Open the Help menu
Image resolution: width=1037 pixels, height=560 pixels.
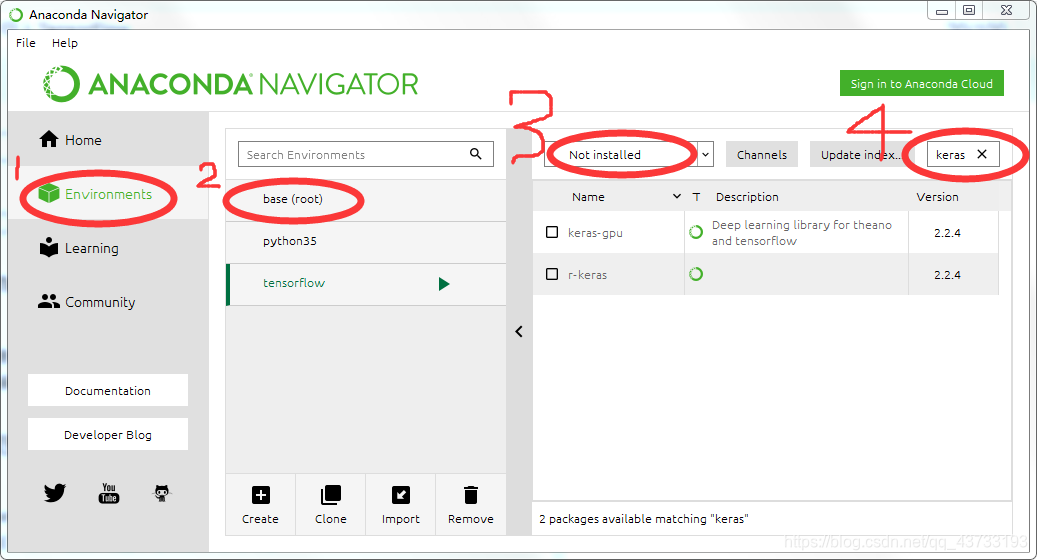tap(65, 42)
